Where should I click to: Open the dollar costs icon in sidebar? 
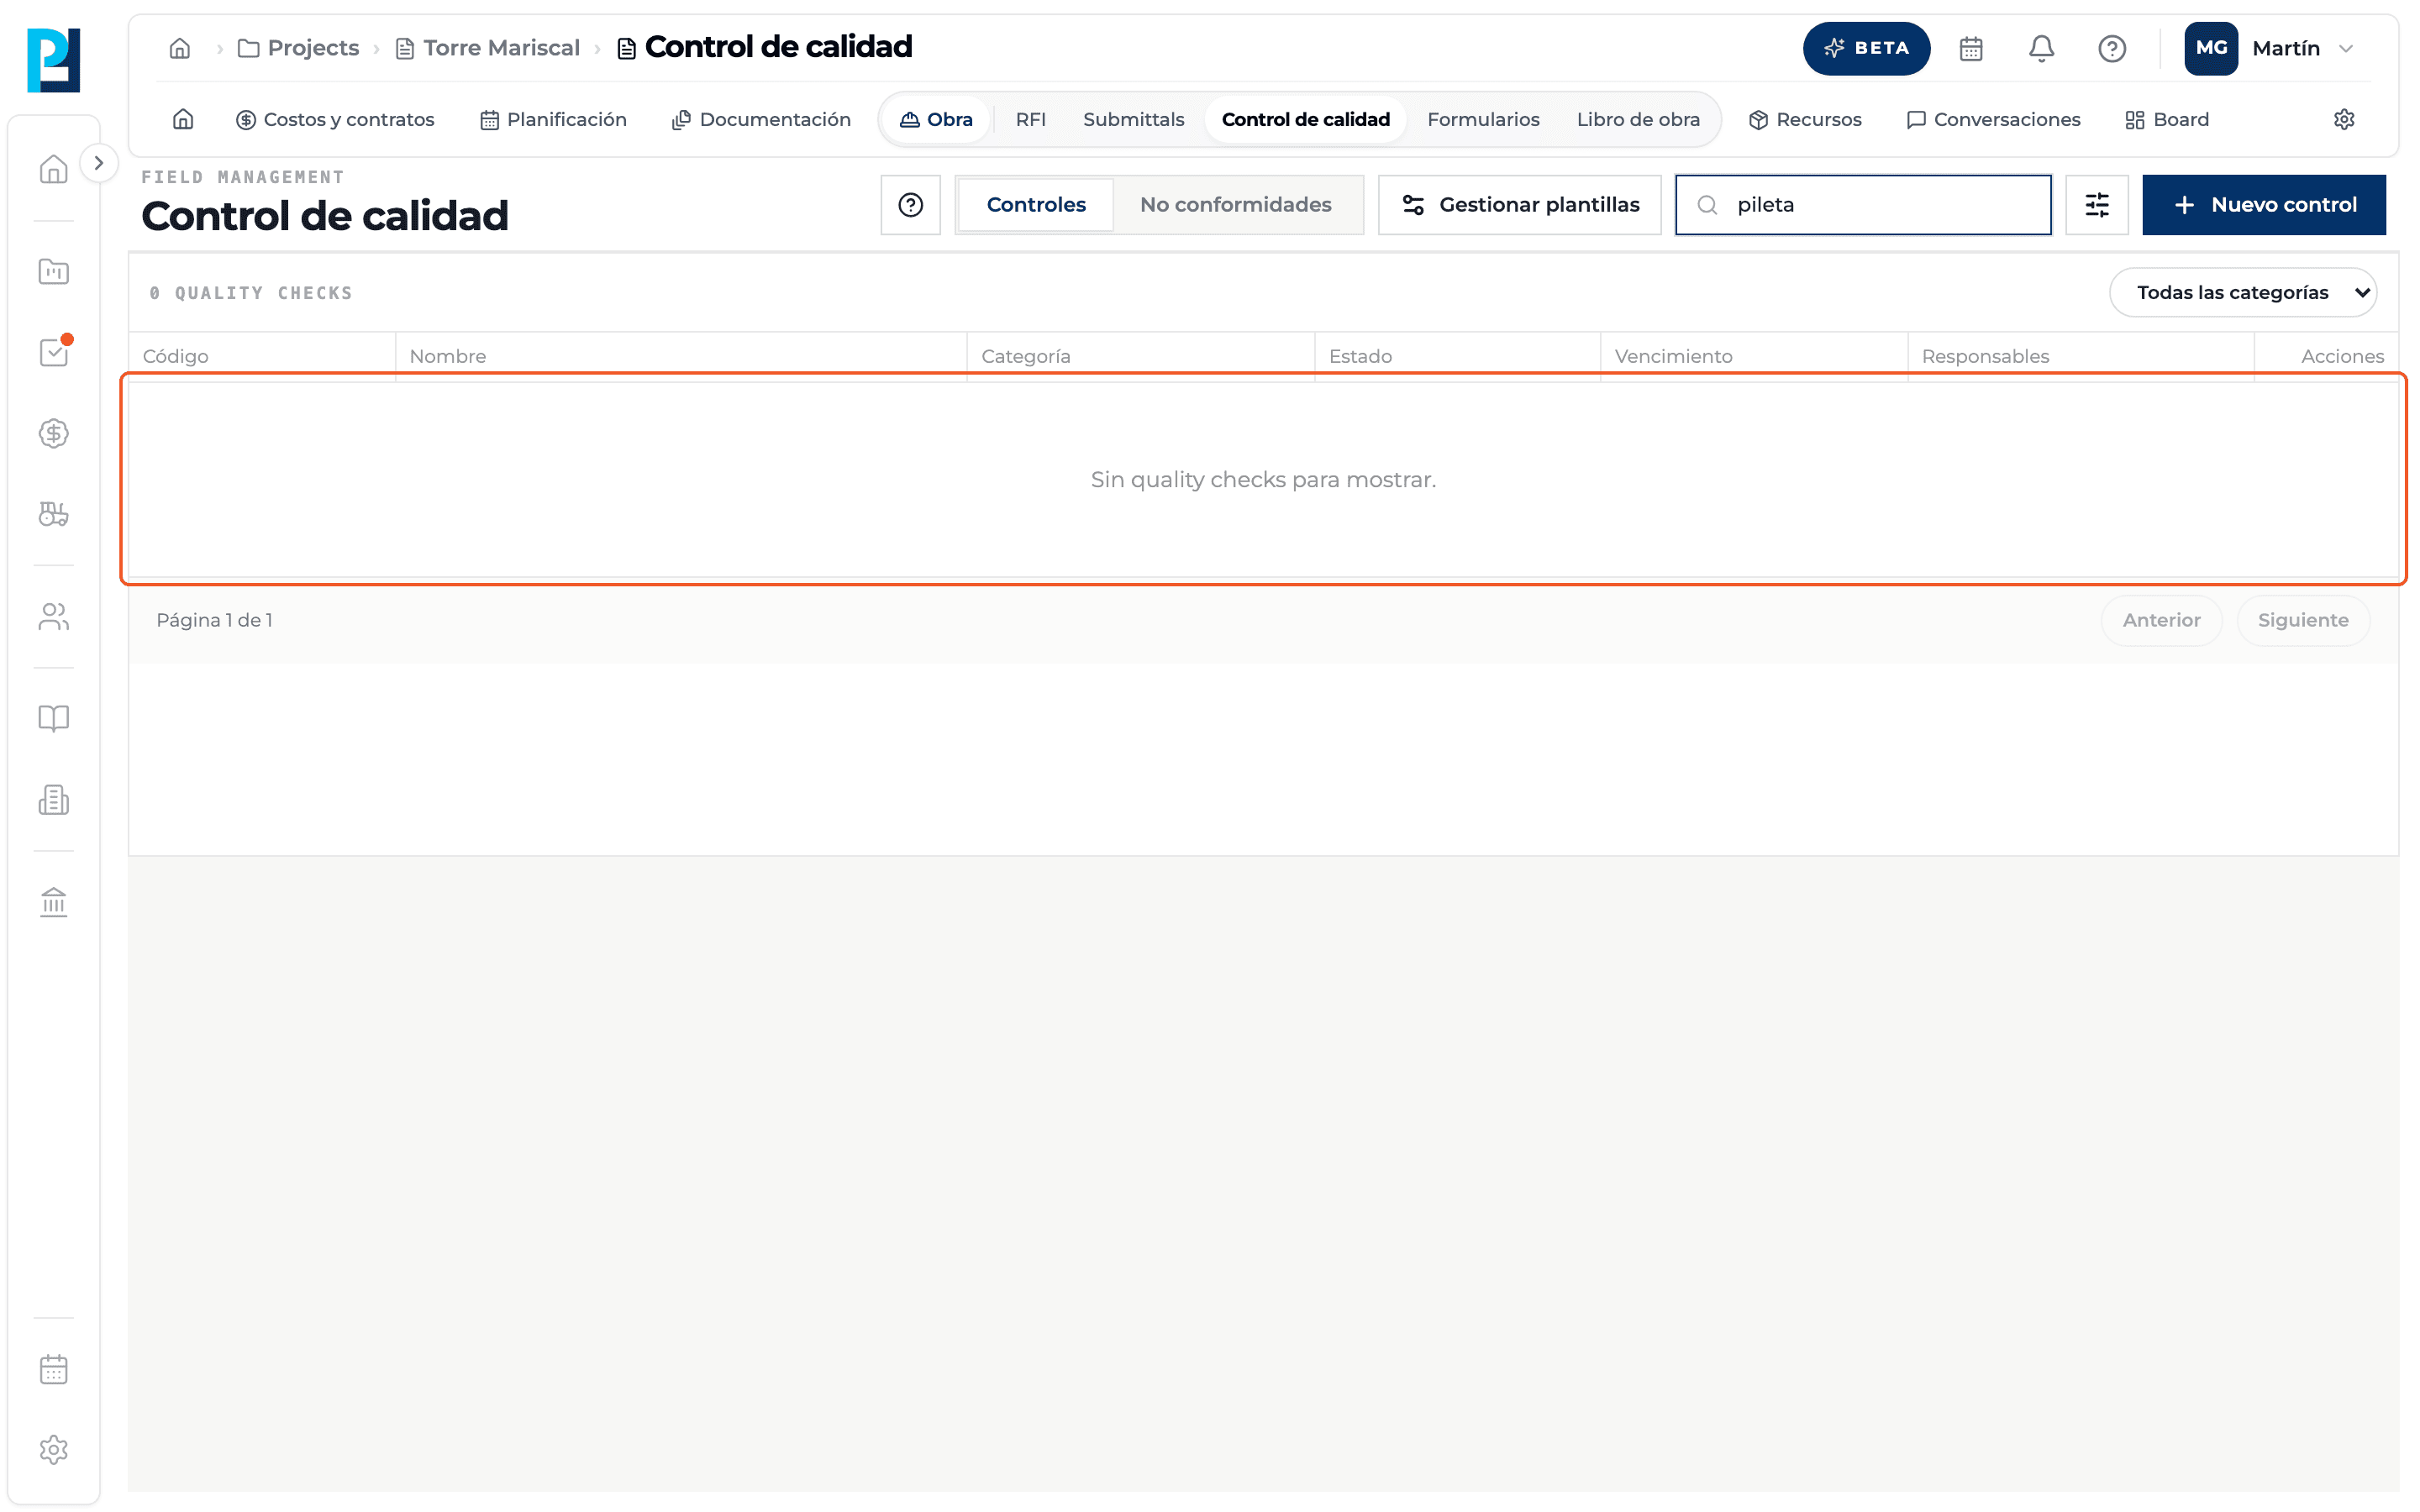click(x=54, y=433)
